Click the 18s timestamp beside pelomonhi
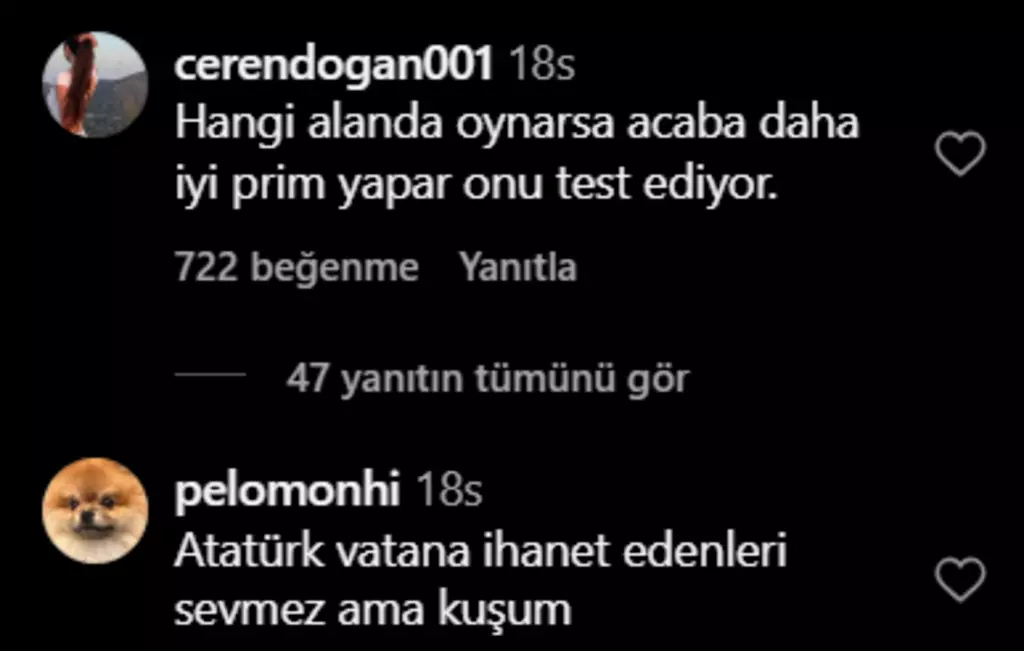This screenshot has height=651, width=1024. click(449, 490)
